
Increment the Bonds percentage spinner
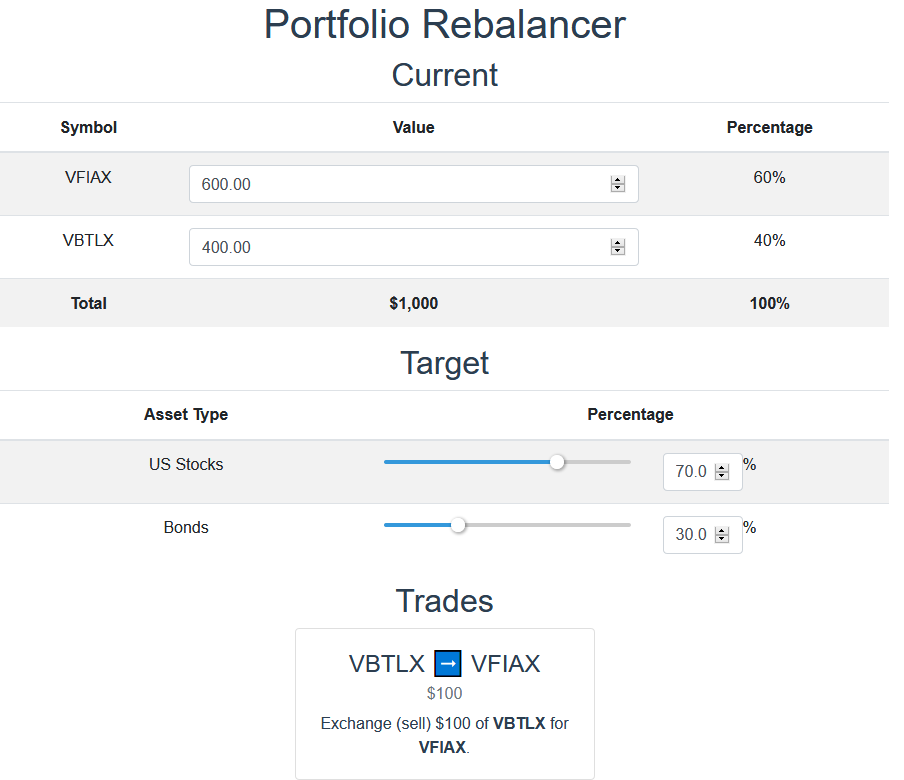coord(721,530)
